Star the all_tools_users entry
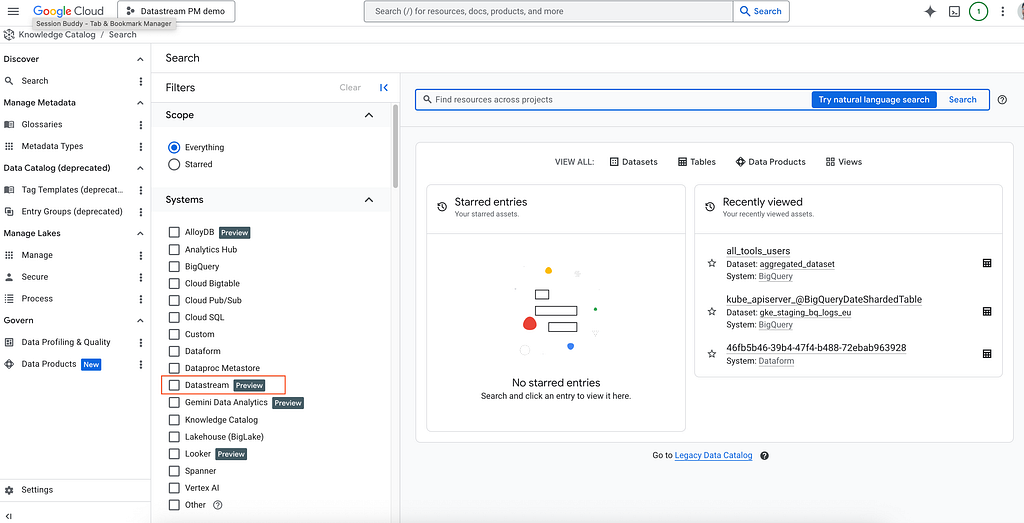This screenshot has height=523, width=1024. pyautogui.click(x=712, y=263)
